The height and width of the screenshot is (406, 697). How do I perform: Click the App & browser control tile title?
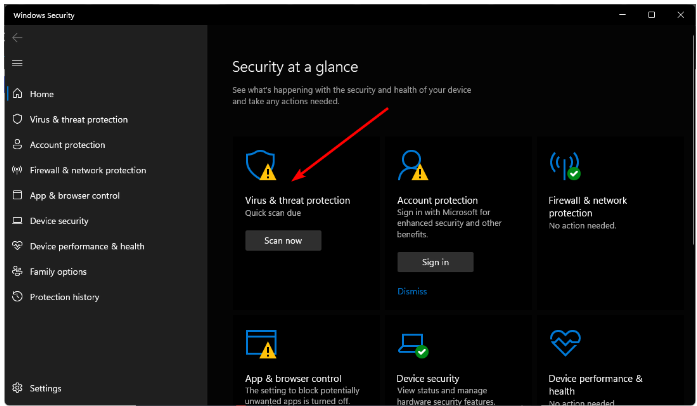point(293,379)
